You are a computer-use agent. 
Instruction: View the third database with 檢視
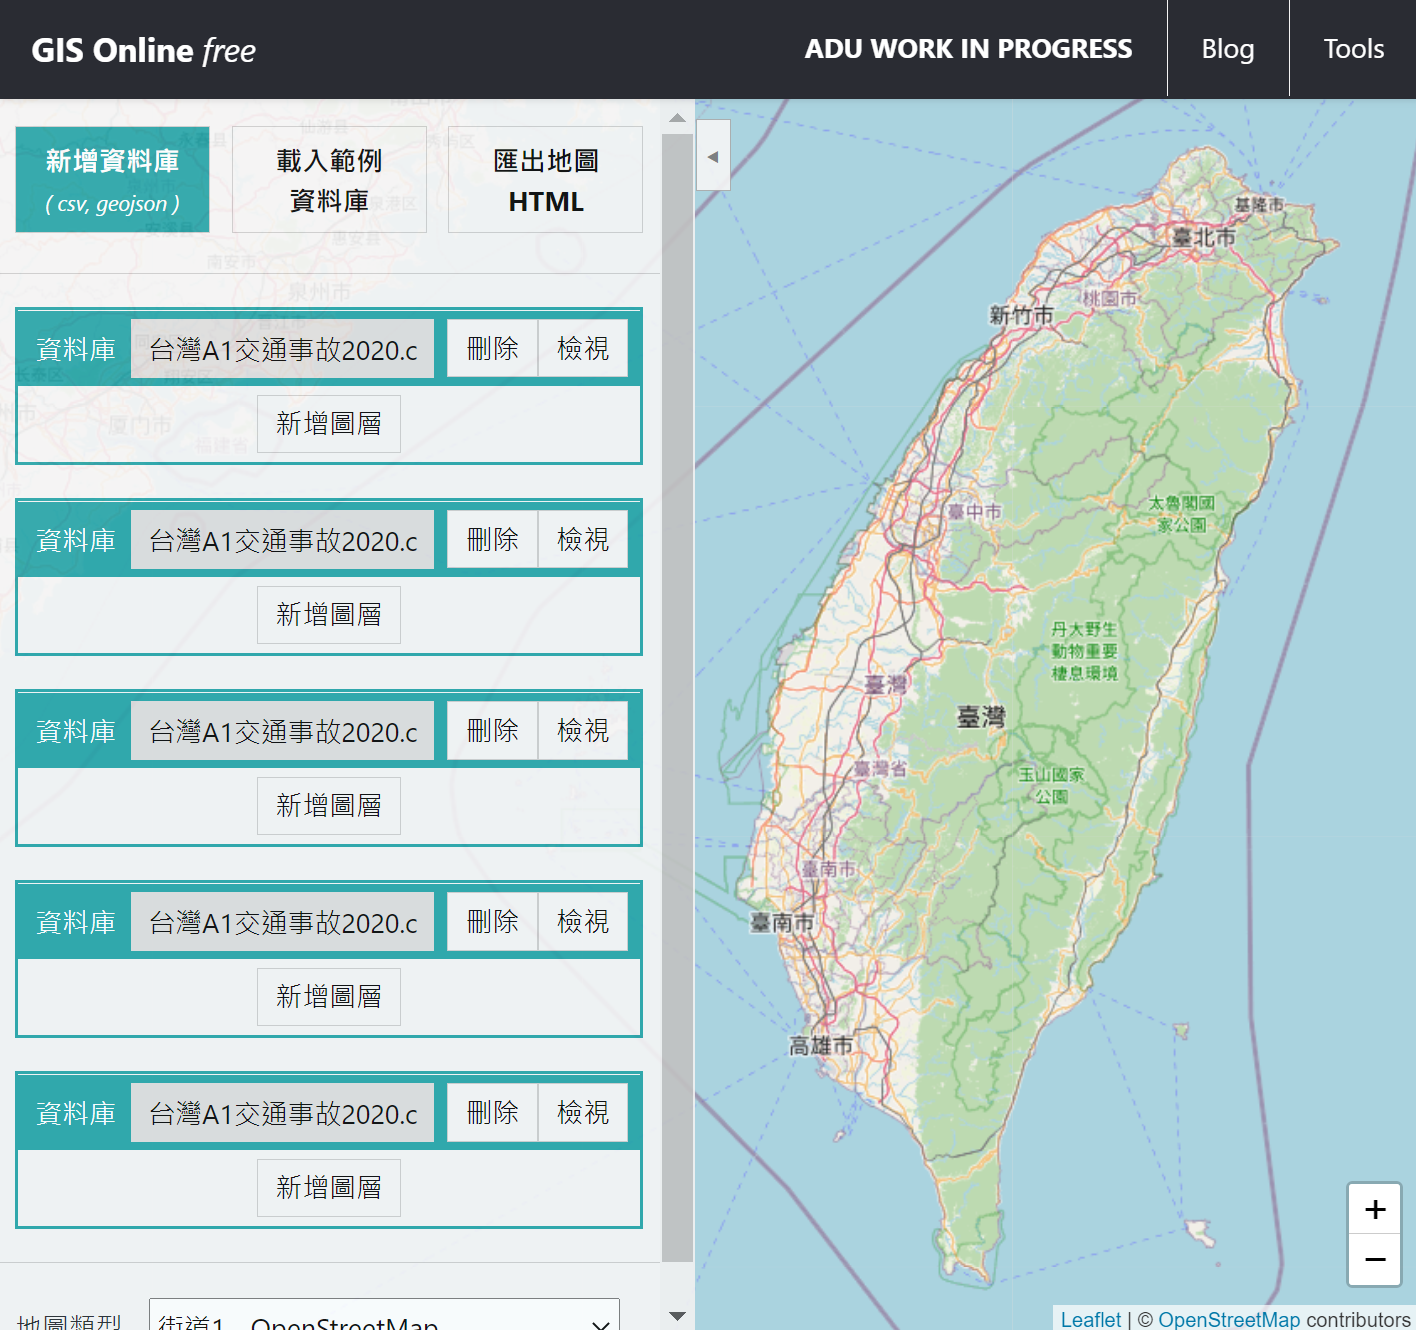pos(583,731)
